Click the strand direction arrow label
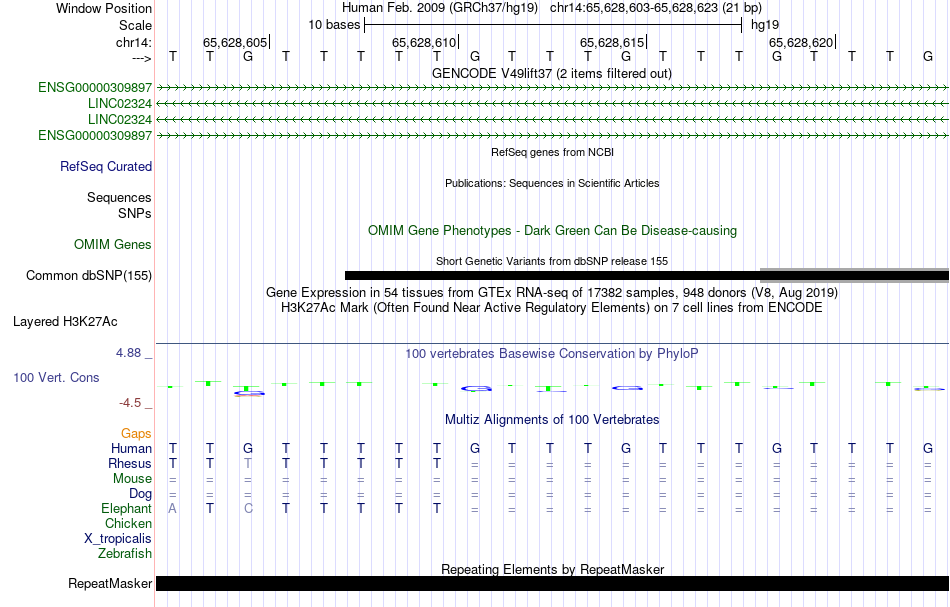950x607 pixels. [142, 58]
